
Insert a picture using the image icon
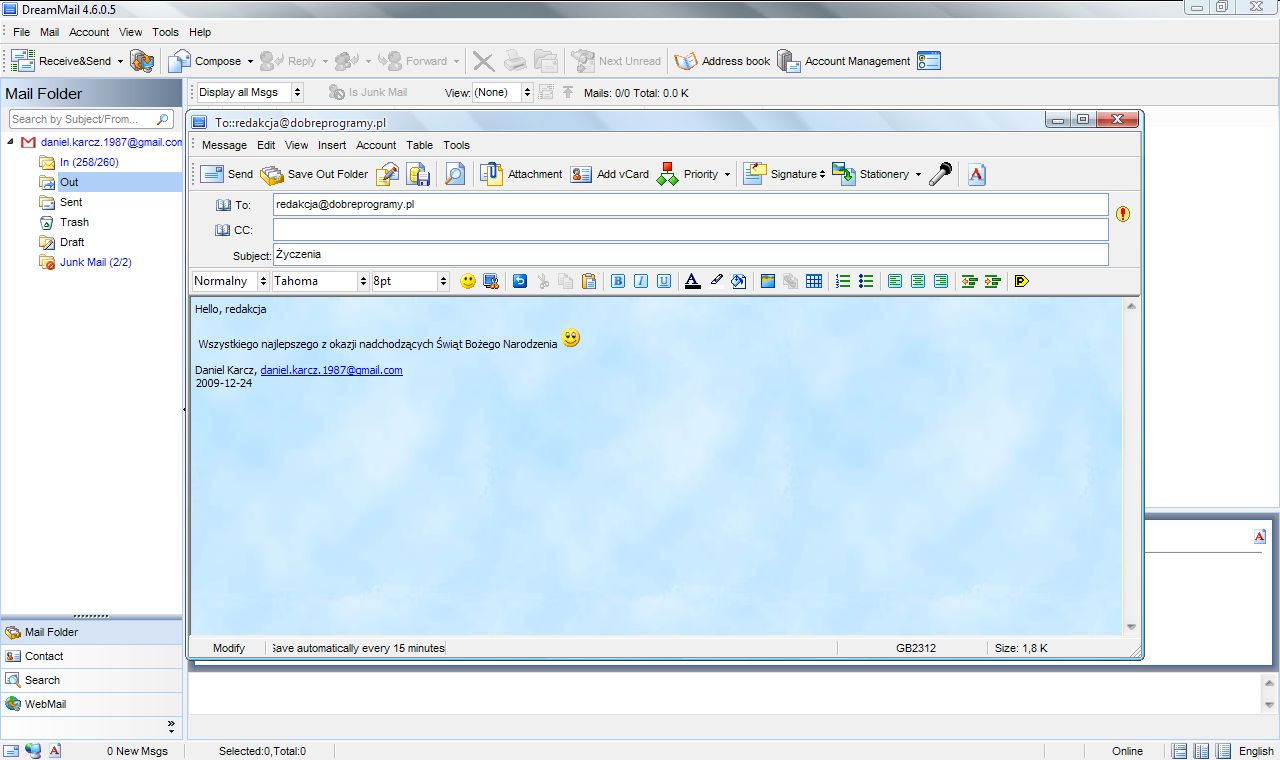(768, 281)
